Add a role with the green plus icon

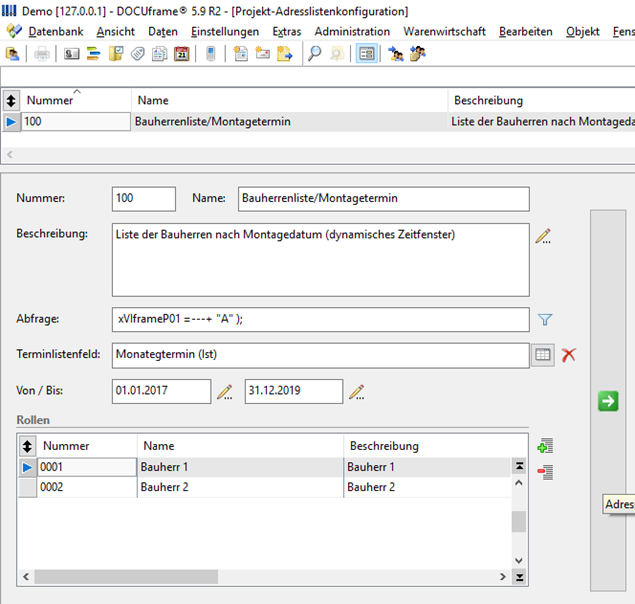coord(545,446)
